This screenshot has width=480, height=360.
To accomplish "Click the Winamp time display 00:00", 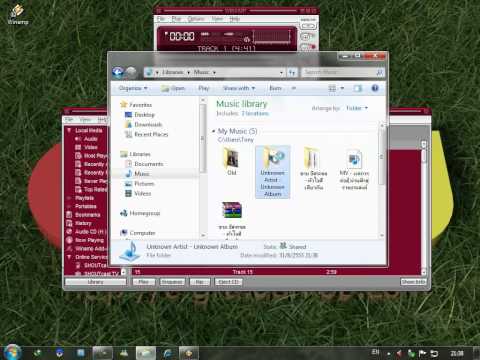I will (x=182, y=36).
